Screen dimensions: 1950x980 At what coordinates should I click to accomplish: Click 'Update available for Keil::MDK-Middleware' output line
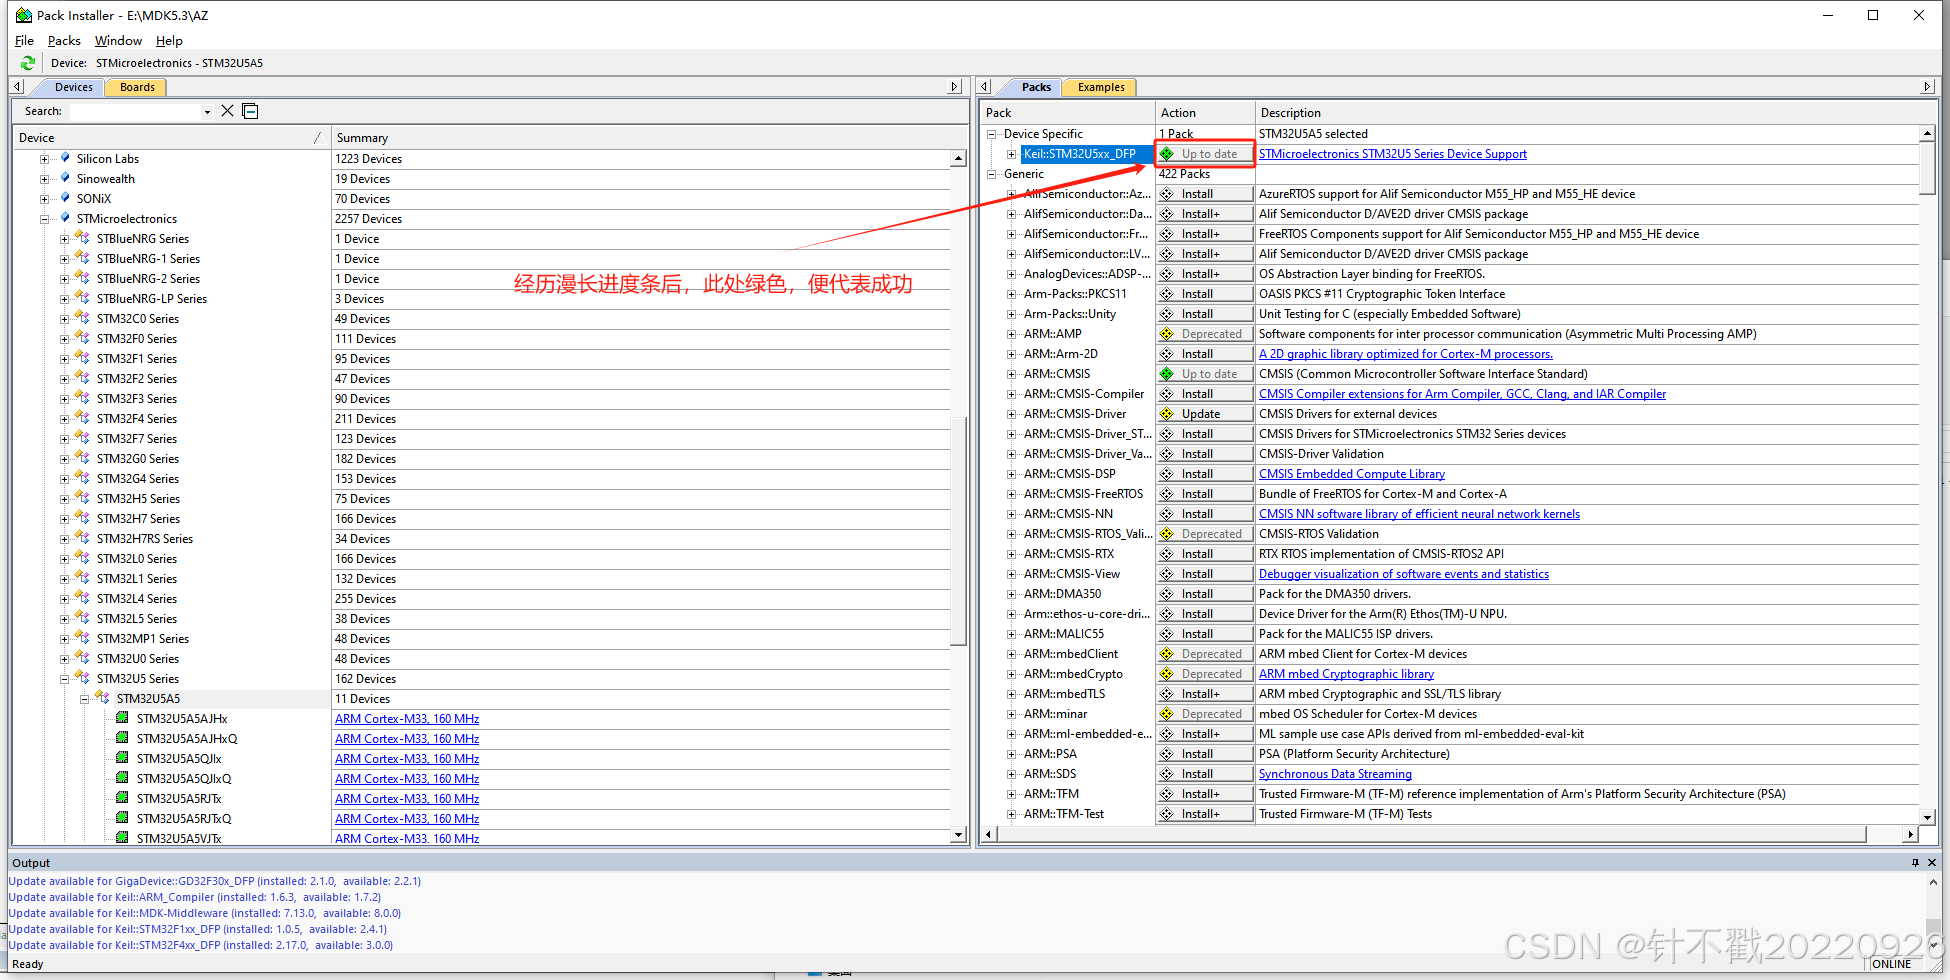click(205, 913)
